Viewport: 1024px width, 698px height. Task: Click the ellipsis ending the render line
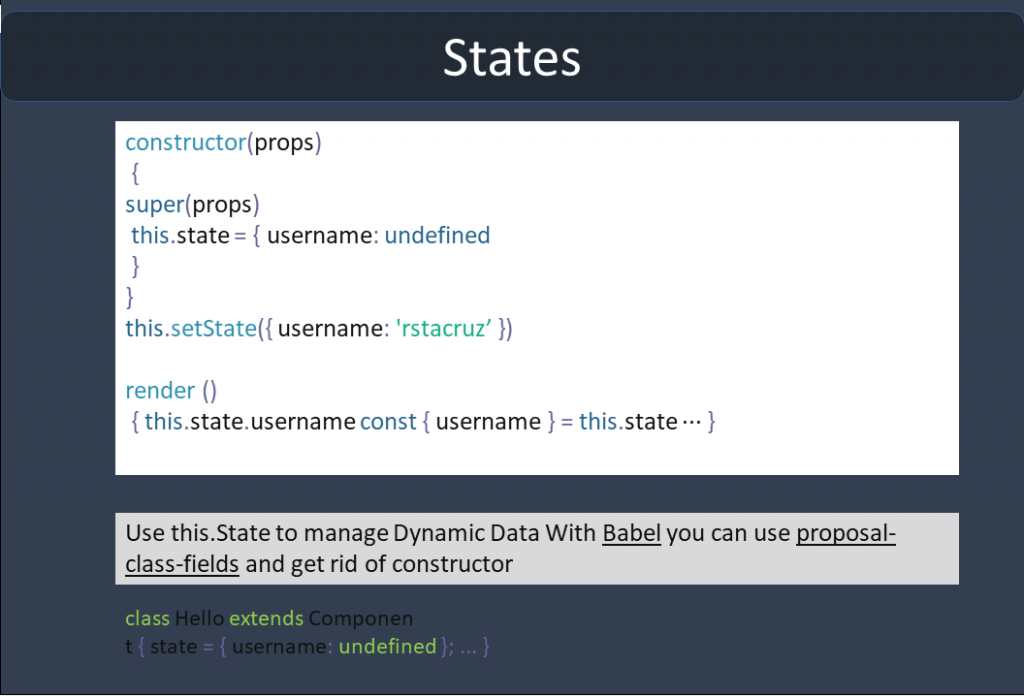click(691, 422)
